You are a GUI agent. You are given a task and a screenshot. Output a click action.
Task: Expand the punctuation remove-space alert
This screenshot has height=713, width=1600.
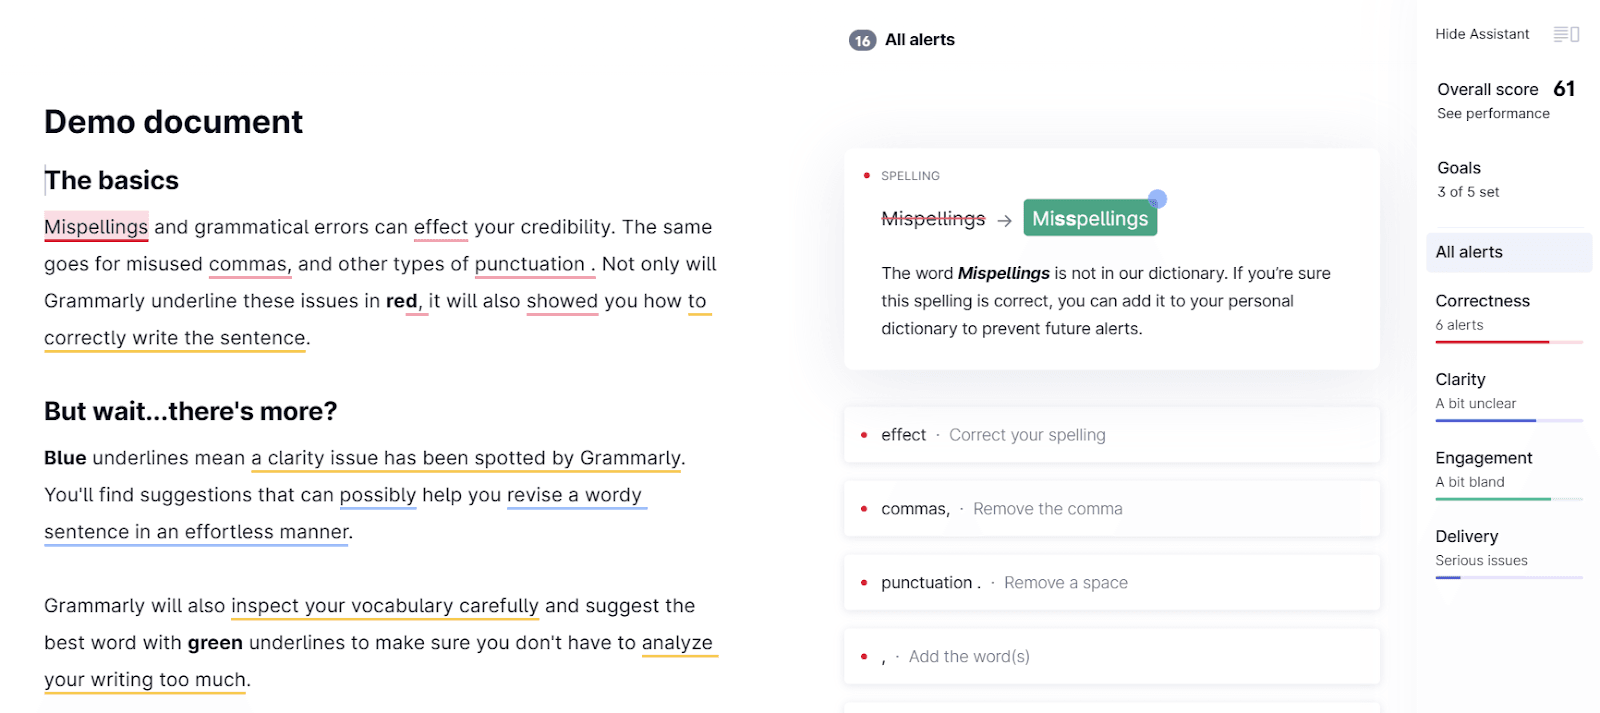click(x=1110, y=583)
